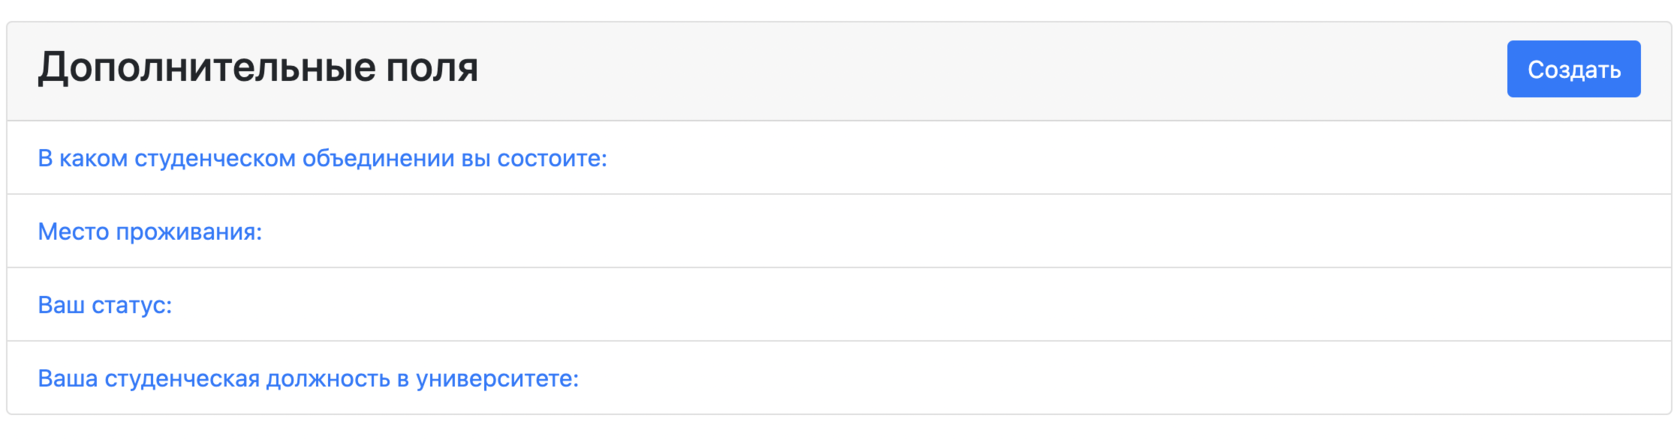Click the last row in fields list
Screen dimensions: 1680x442
(1000, 378)
